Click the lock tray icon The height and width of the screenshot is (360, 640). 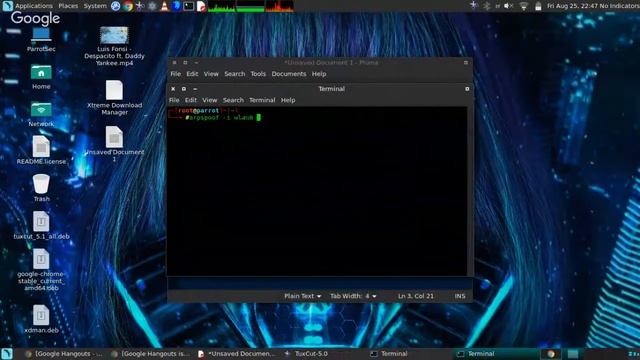pyautogui.click(x=538, y=6)
